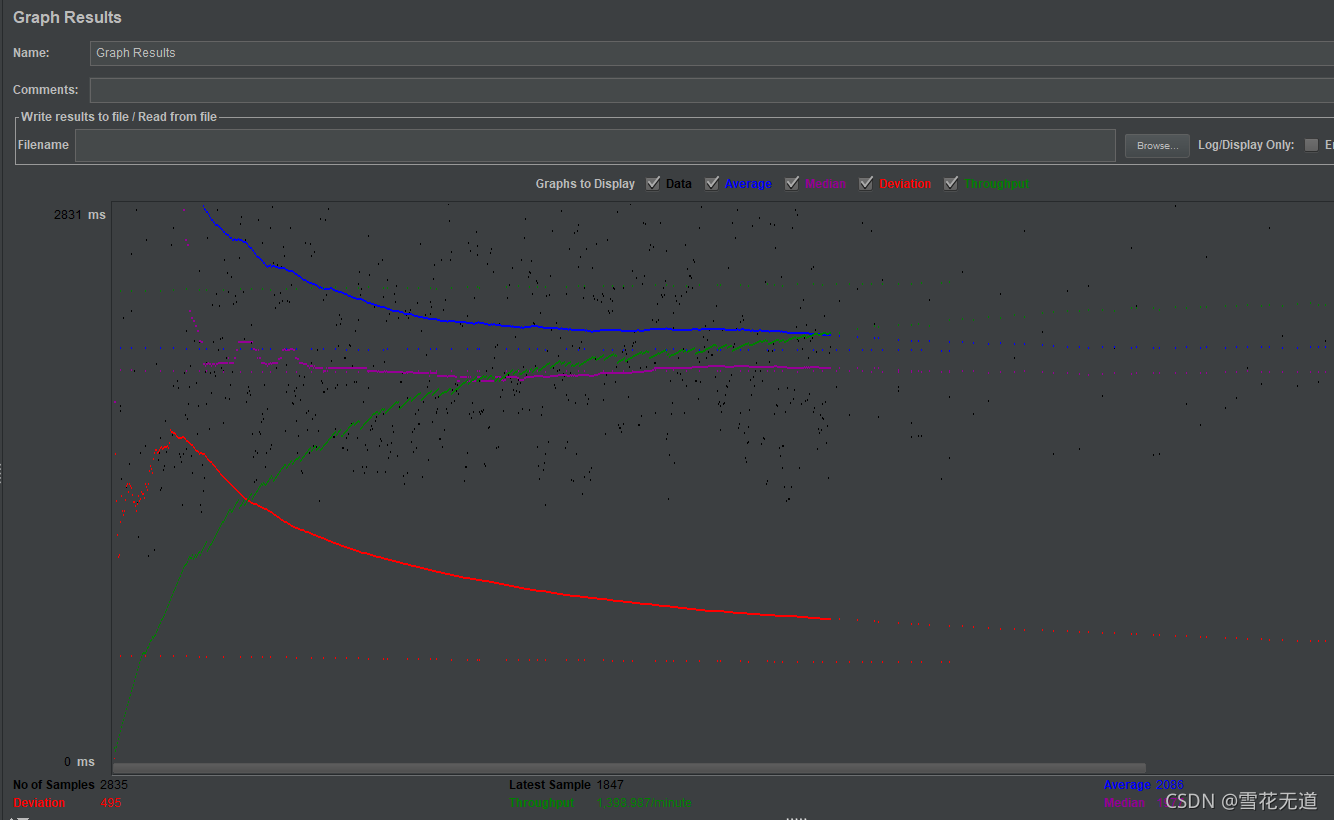
Task: Toggle the Average graph checkbox
Action: click(712, 183)
